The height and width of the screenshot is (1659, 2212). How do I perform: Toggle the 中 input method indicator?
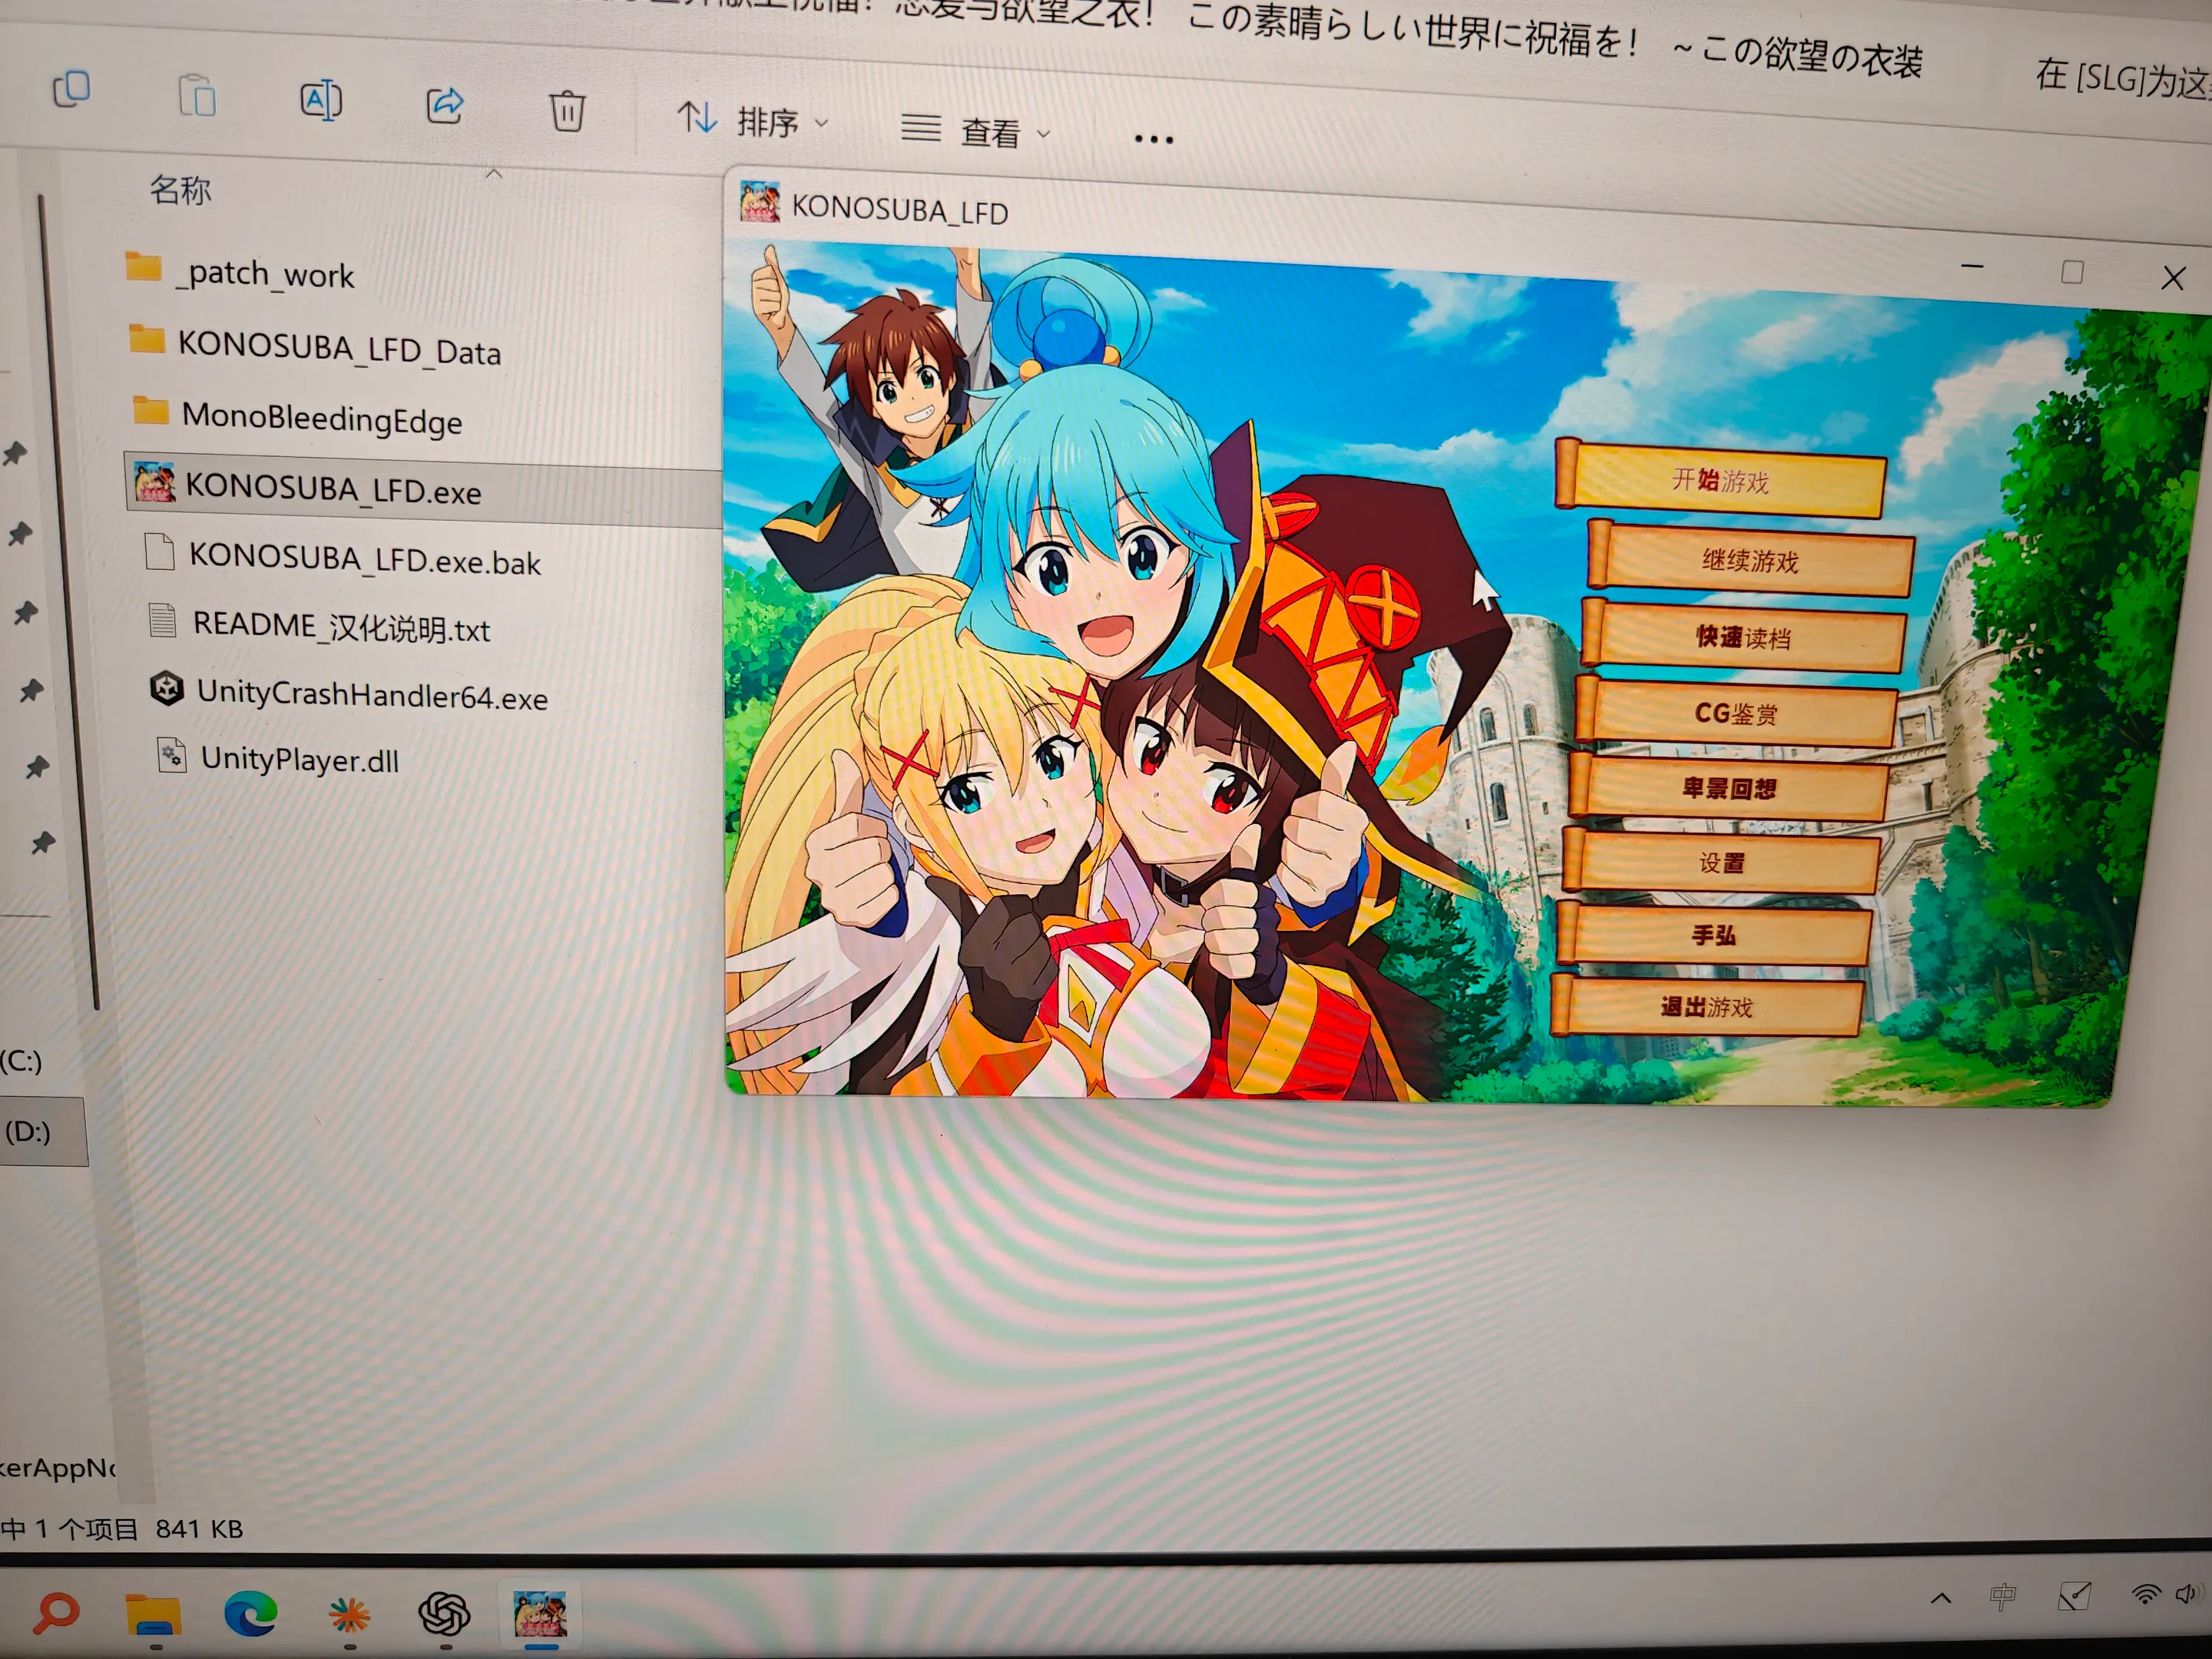(x=2003, y=1597)
